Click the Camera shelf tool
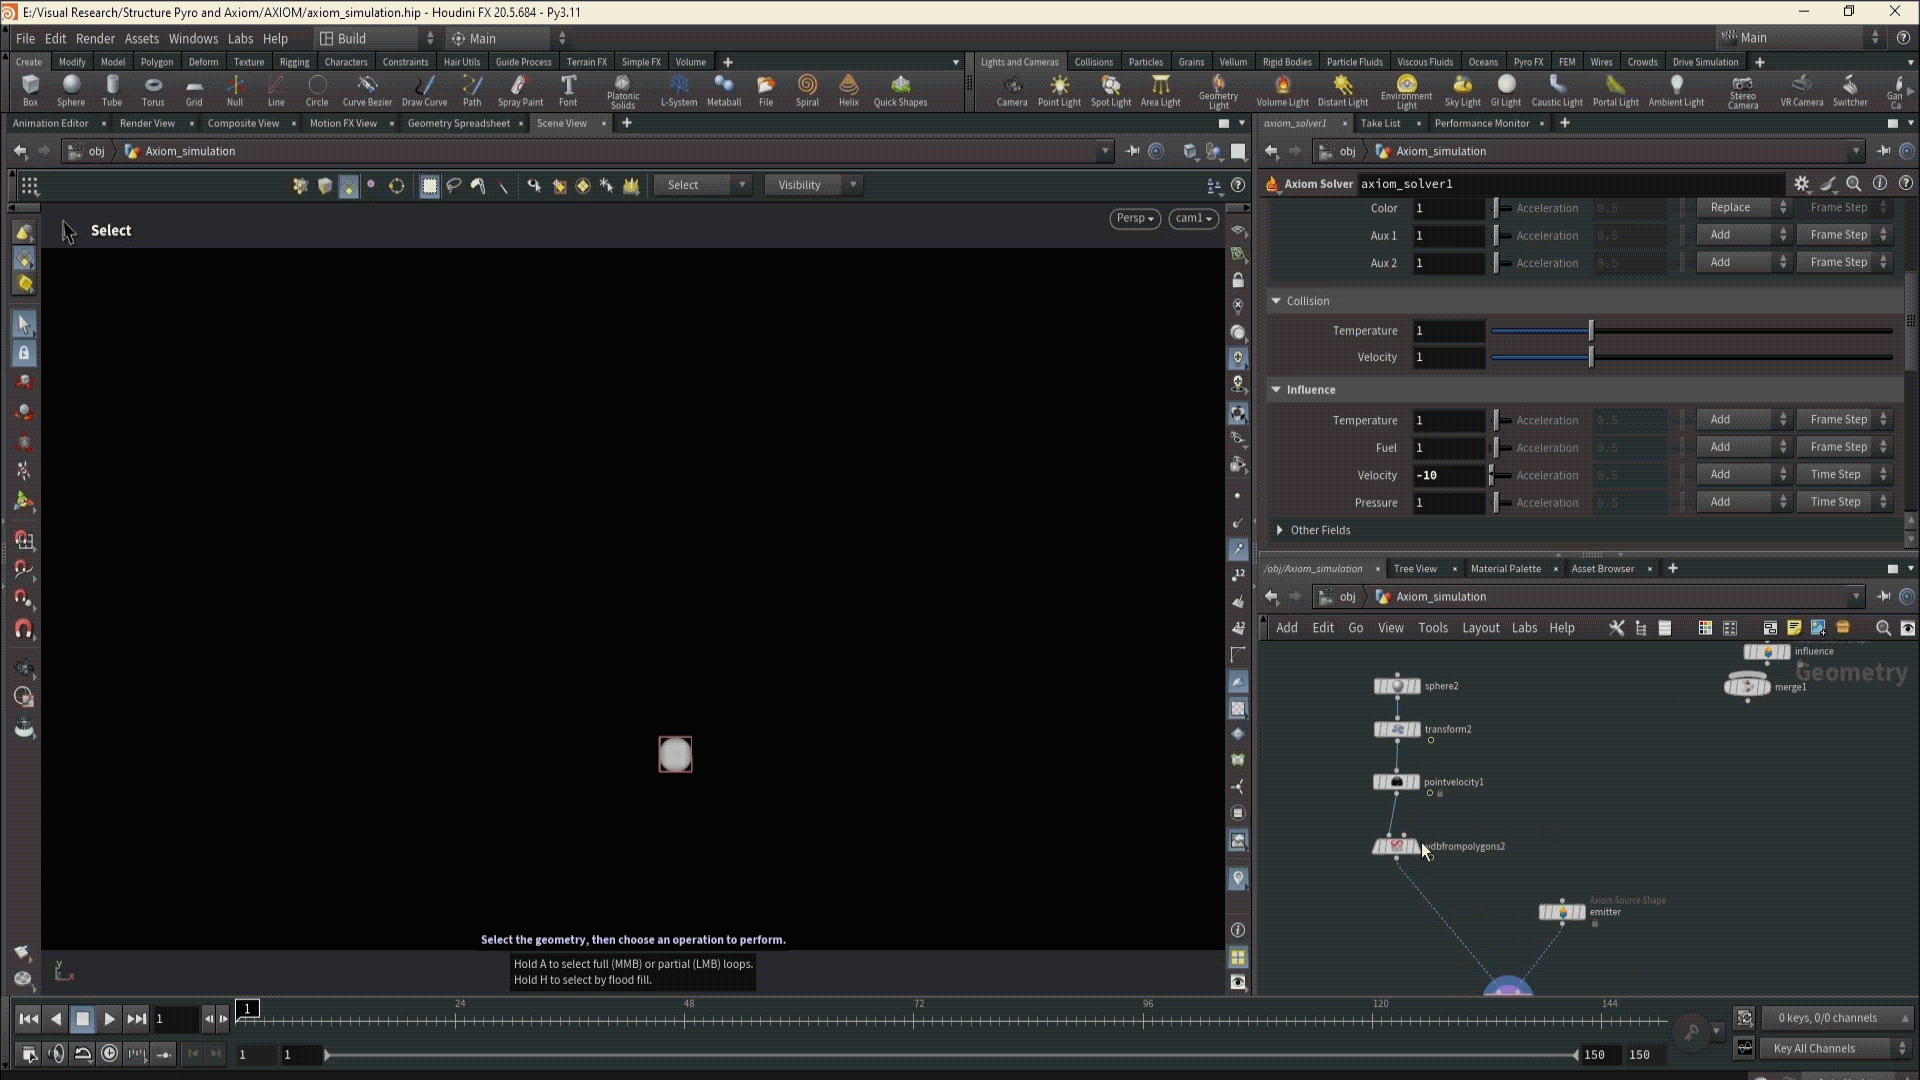The height and width of the screenshot is (1080, 1920). coord(1011,90)
